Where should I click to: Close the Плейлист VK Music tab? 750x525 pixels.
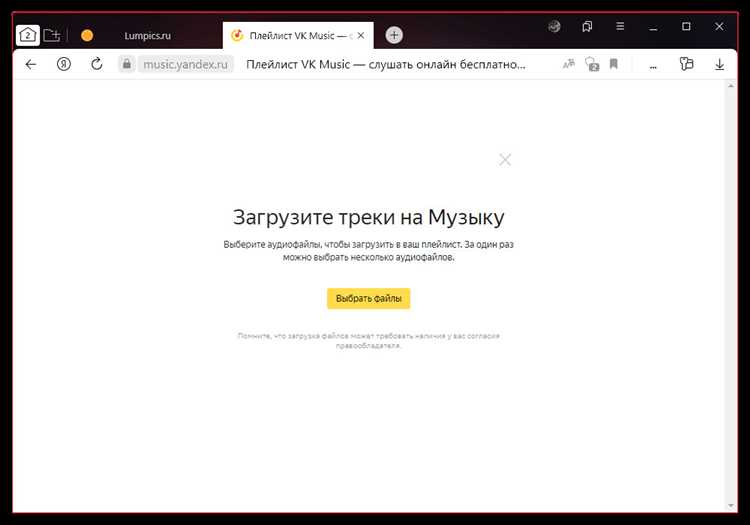[361, 35]
